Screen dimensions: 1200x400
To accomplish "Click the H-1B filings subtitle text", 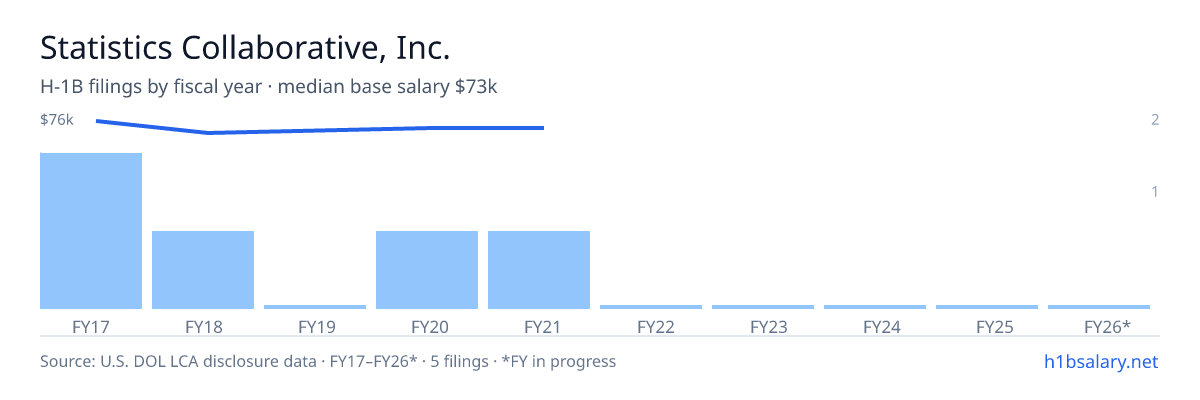I will (x=269, y=87).
